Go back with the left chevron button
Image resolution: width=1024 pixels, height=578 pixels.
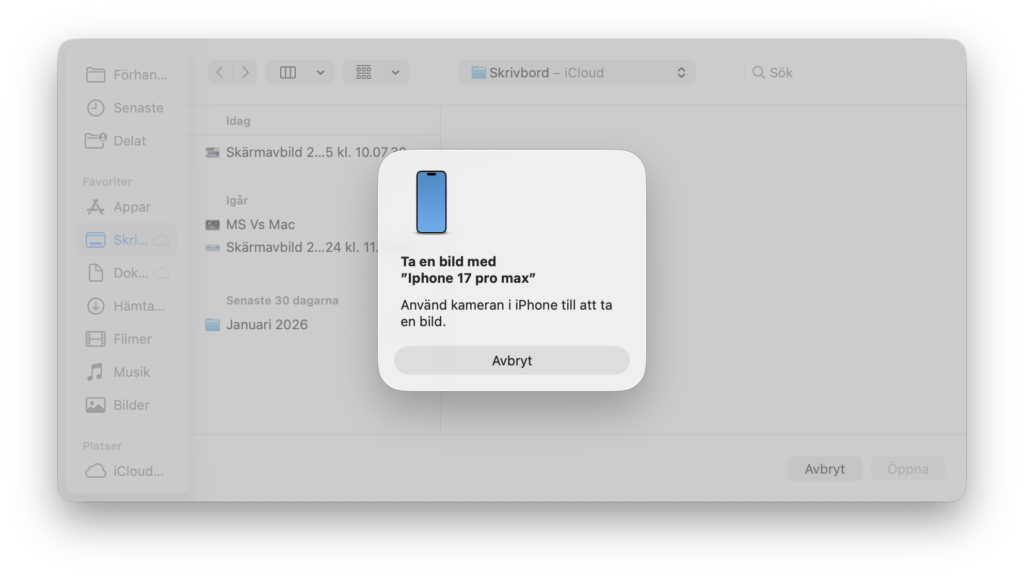(x=220, y=72)
